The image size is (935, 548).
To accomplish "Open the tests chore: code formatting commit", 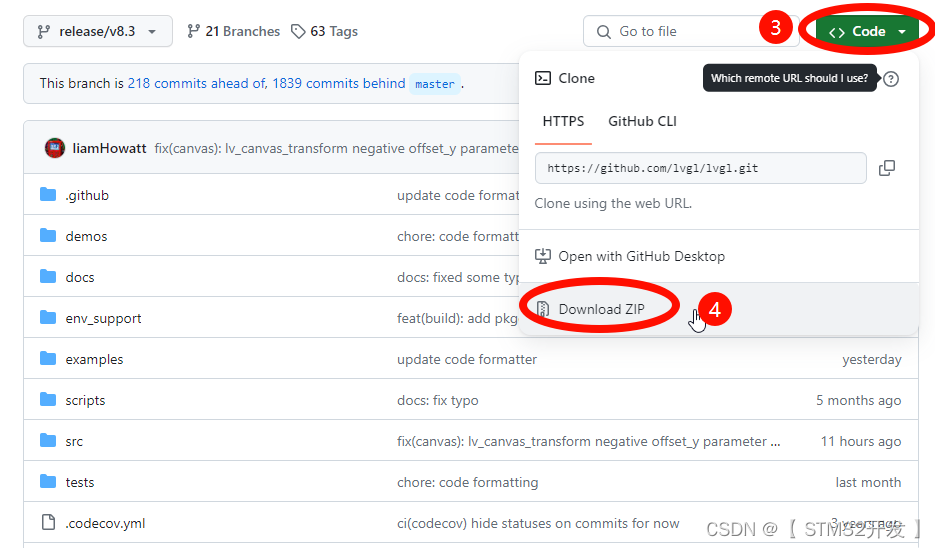I will [x=468, y=482].
